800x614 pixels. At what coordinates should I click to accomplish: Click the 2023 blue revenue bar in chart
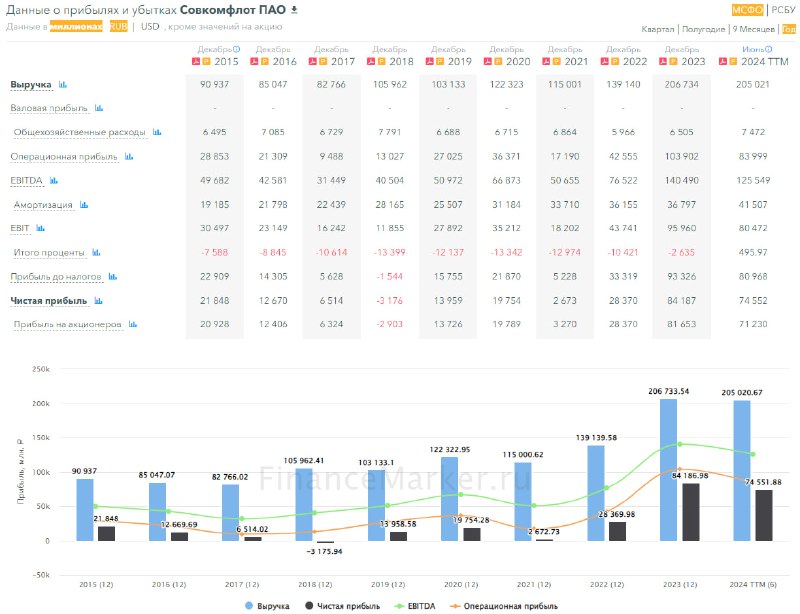(x=668, y=470)
